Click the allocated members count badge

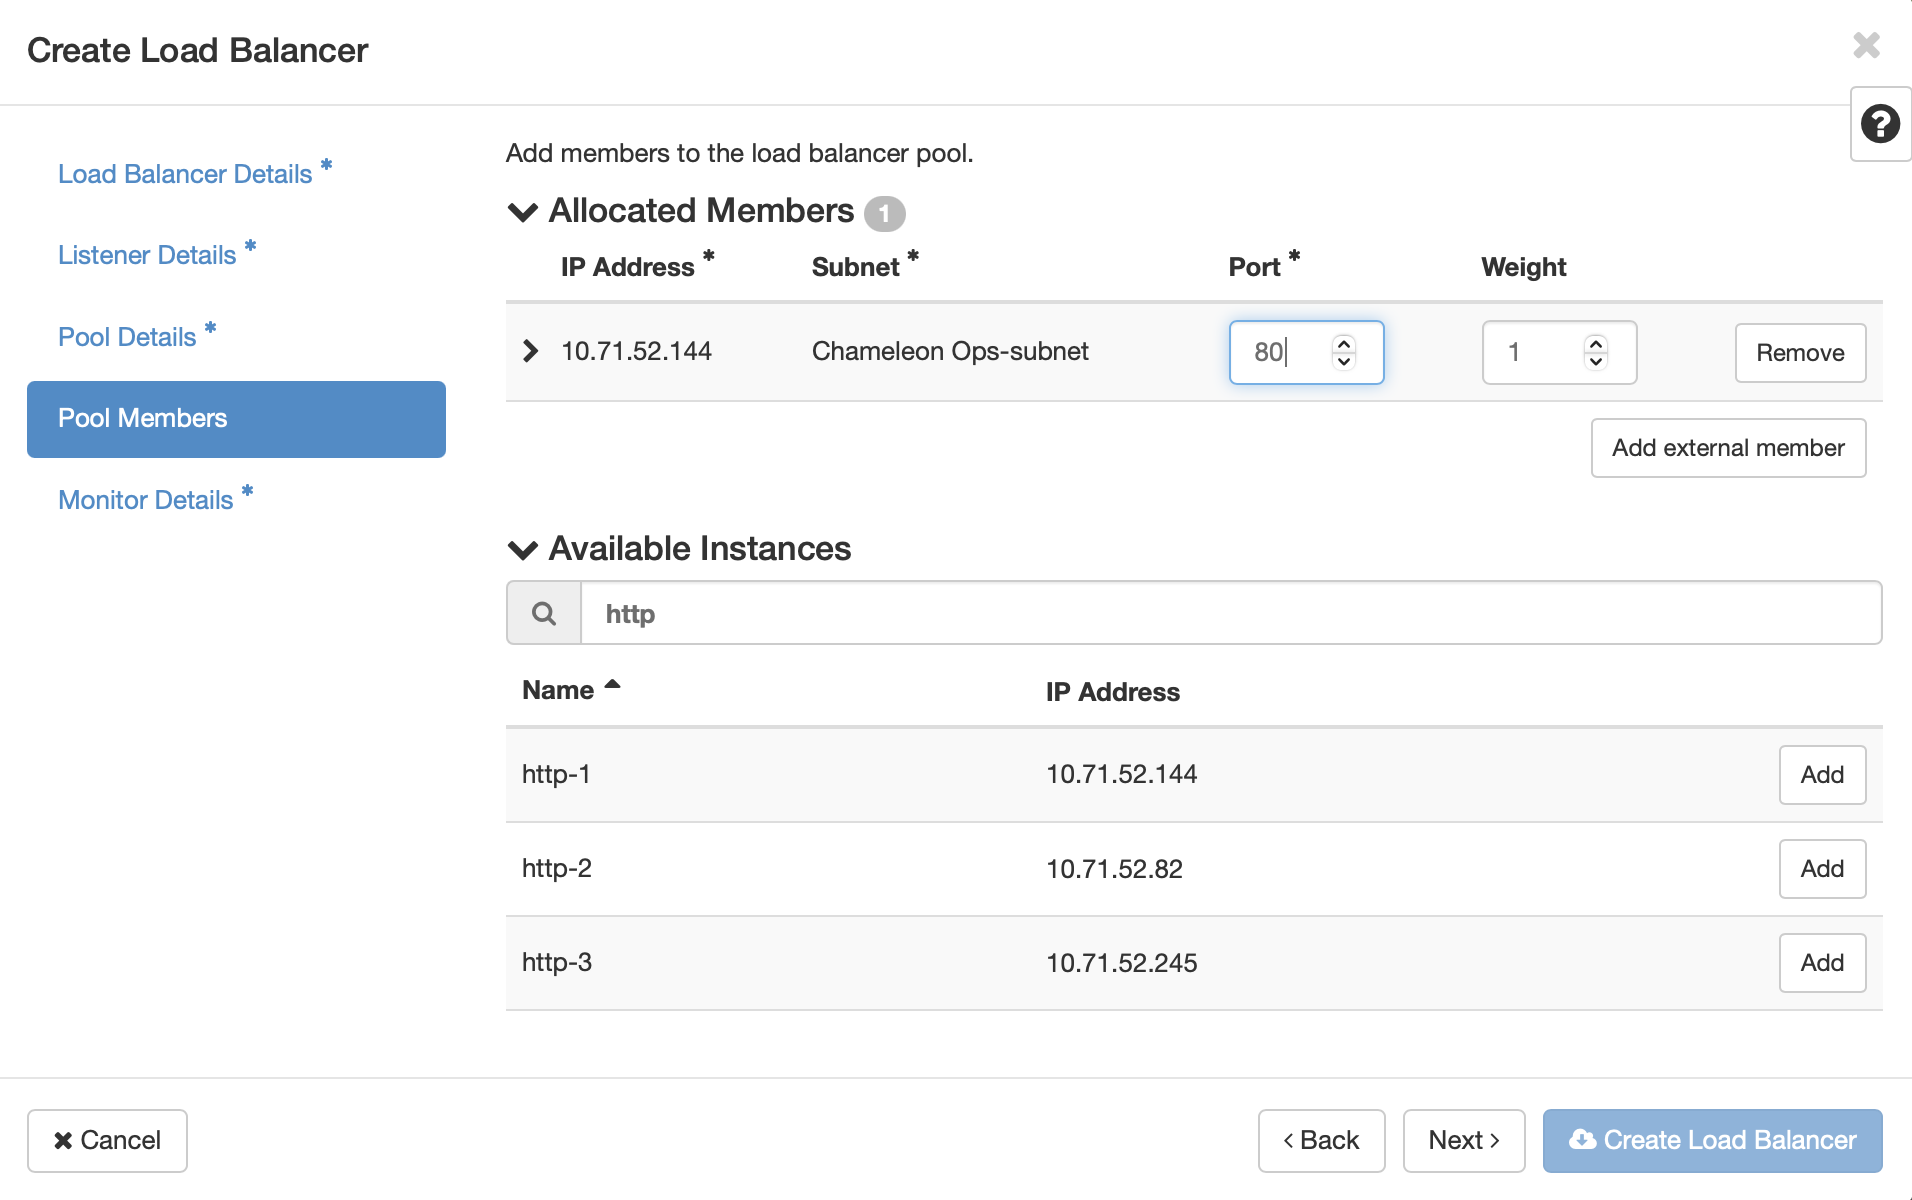pos(884,213)
